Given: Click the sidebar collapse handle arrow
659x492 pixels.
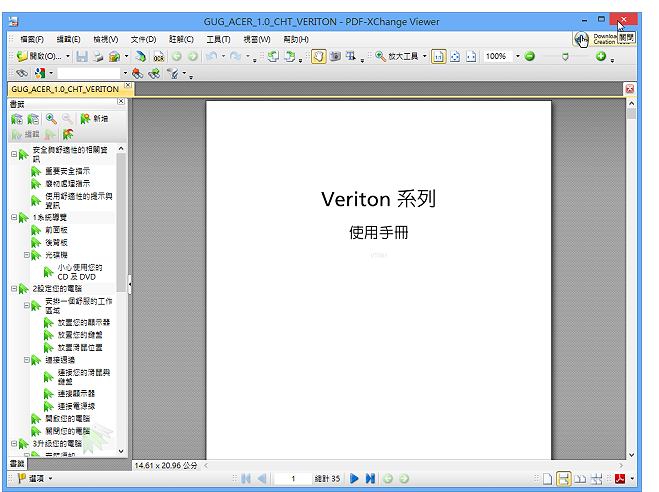Looking at the screenshot, I should coord(130,284).
